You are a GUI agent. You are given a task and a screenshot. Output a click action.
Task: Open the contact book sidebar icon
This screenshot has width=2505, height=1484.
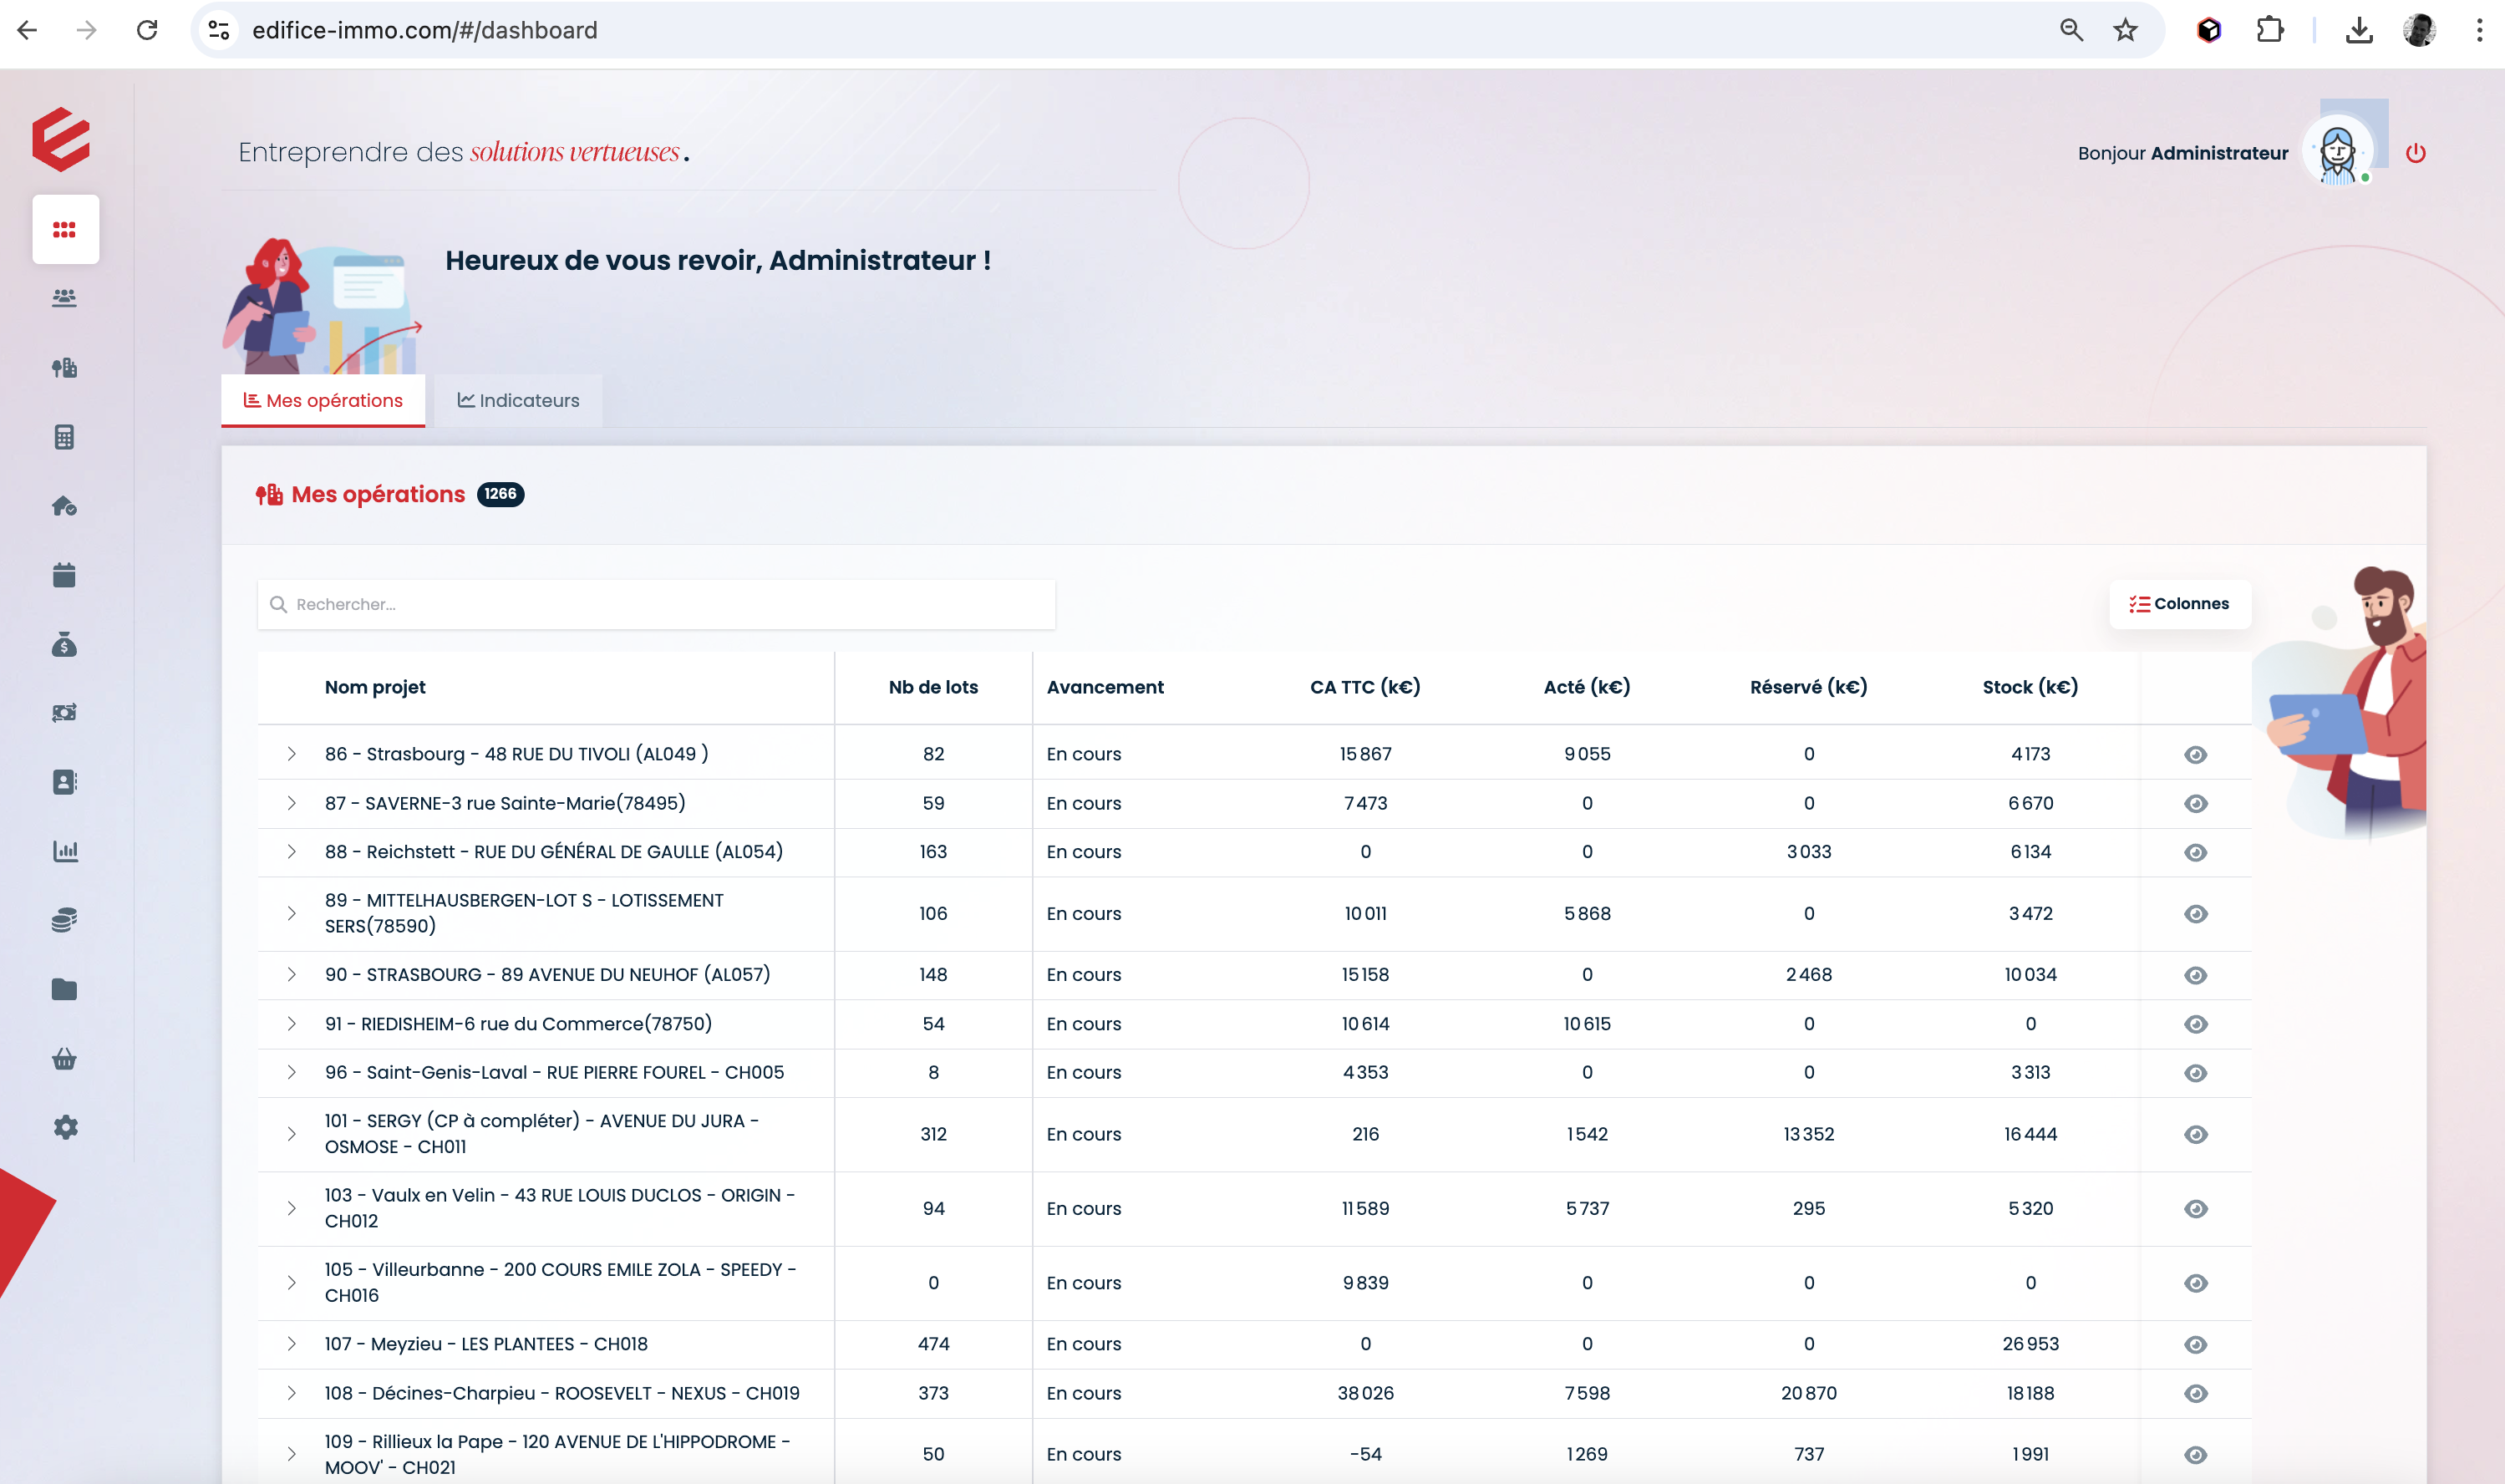point(65,782)
